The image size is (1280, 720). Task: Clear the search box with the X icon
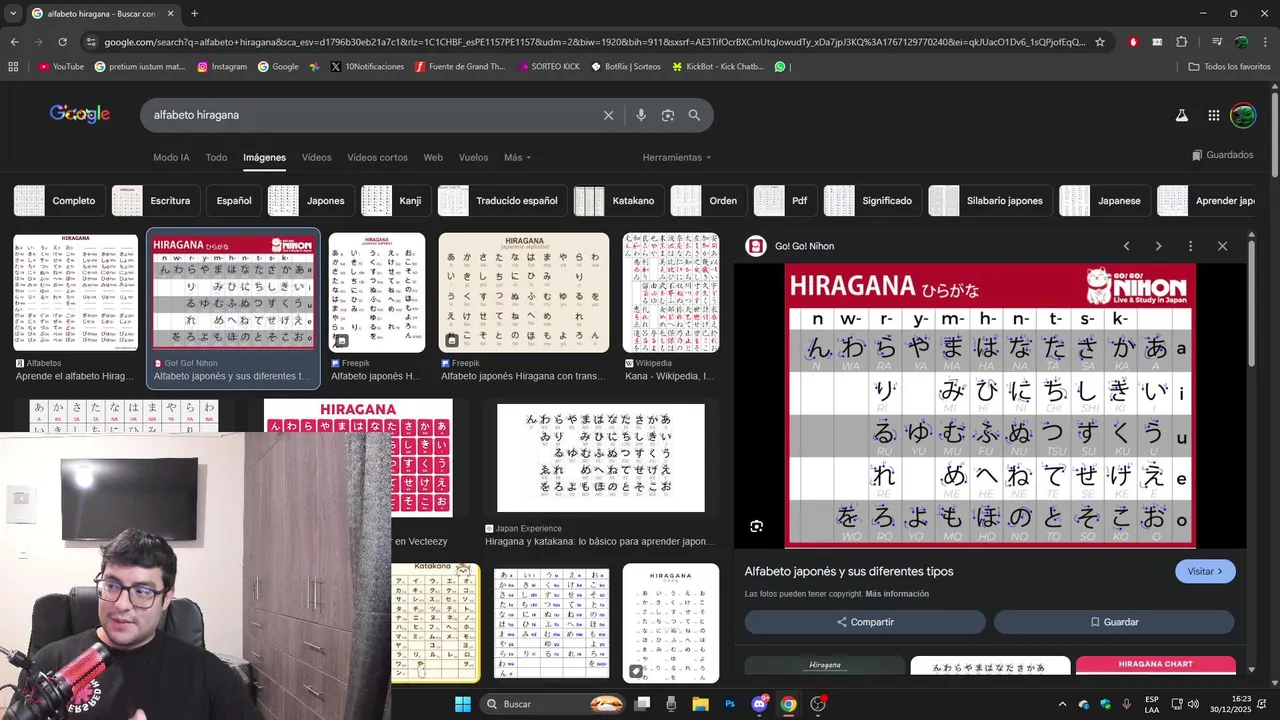(x=608, y=115)
